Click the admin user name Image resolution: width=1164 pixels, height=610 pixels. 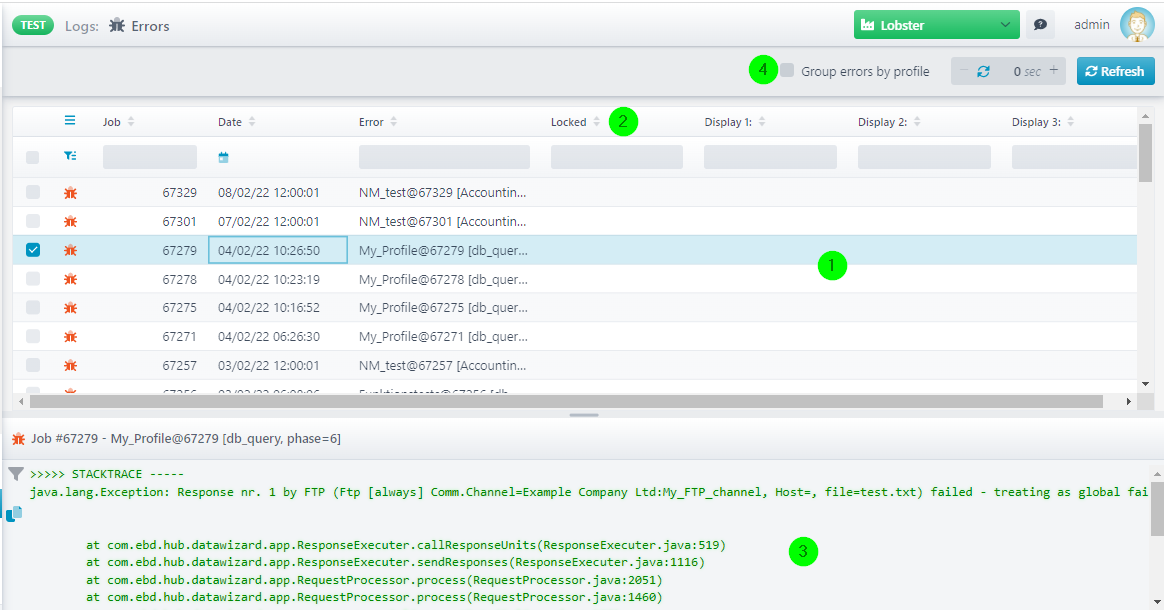1091,24
